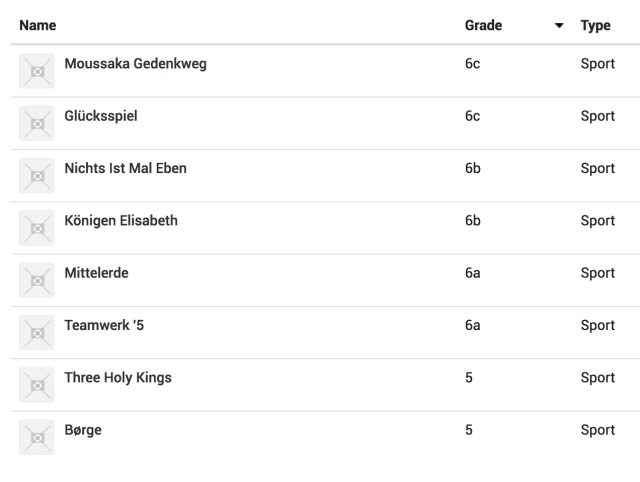Sort the table by Grade column

point(483,25)
